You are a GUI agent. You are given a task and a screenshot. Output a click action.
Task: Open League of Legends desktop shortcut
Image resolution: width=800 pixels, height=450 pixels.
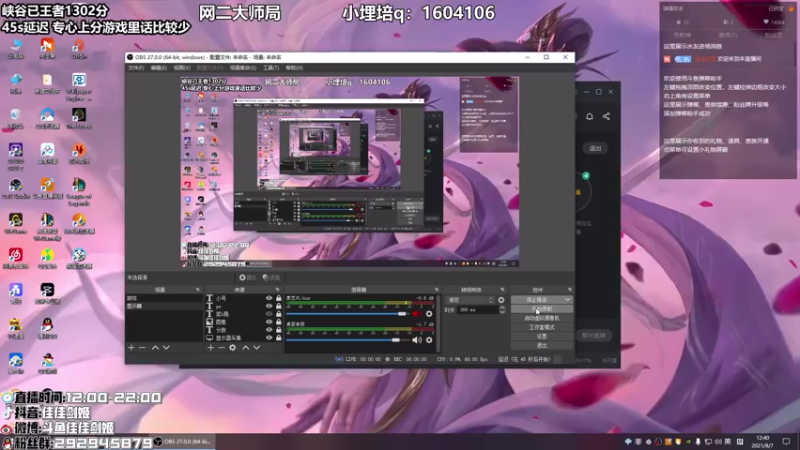coord(79,191)
